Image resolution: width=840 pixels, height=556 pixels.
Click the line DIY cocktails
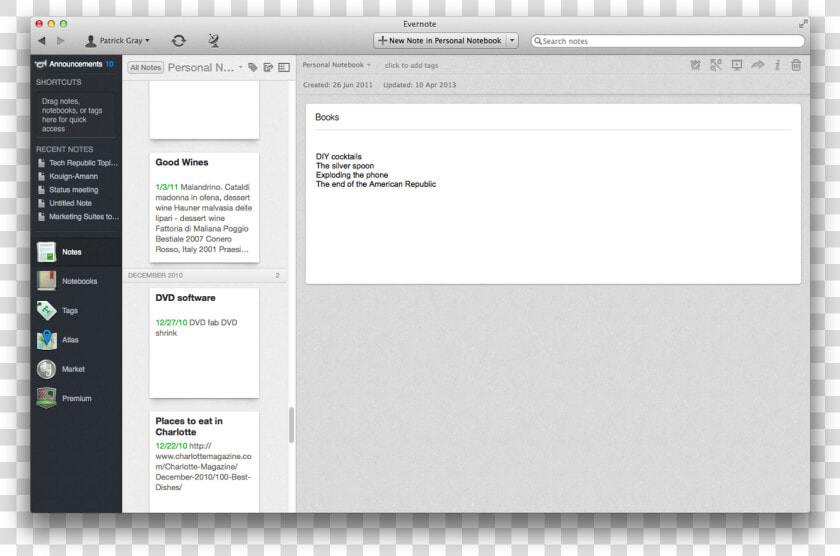(x=339, y=156)
